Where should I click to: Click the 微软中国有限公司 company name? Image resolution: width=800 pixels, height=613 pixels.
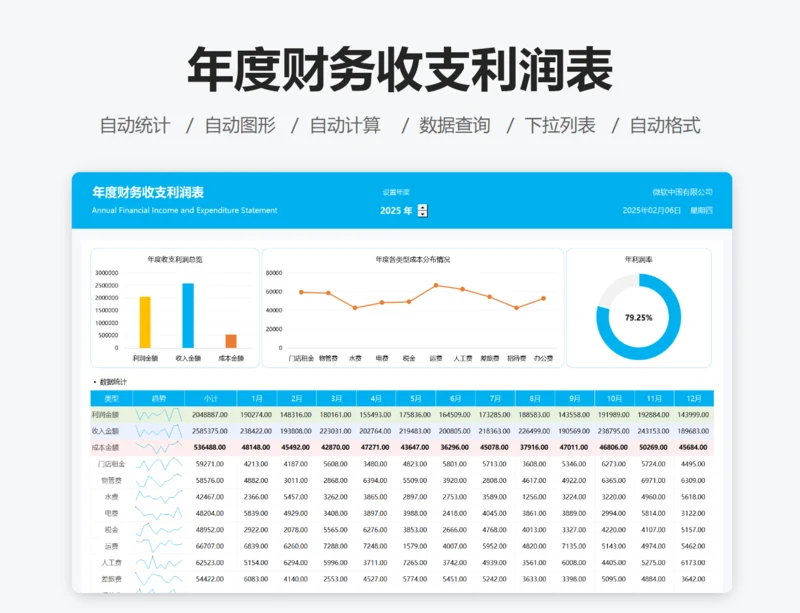[683, 192]
